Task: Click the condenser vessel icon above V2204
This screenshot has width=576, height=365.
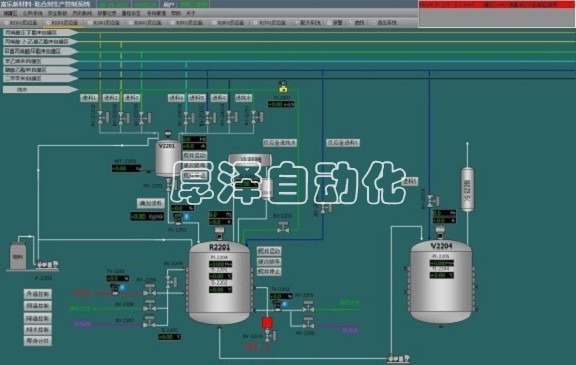Action: pyautogui.click(x=467, y=189)
